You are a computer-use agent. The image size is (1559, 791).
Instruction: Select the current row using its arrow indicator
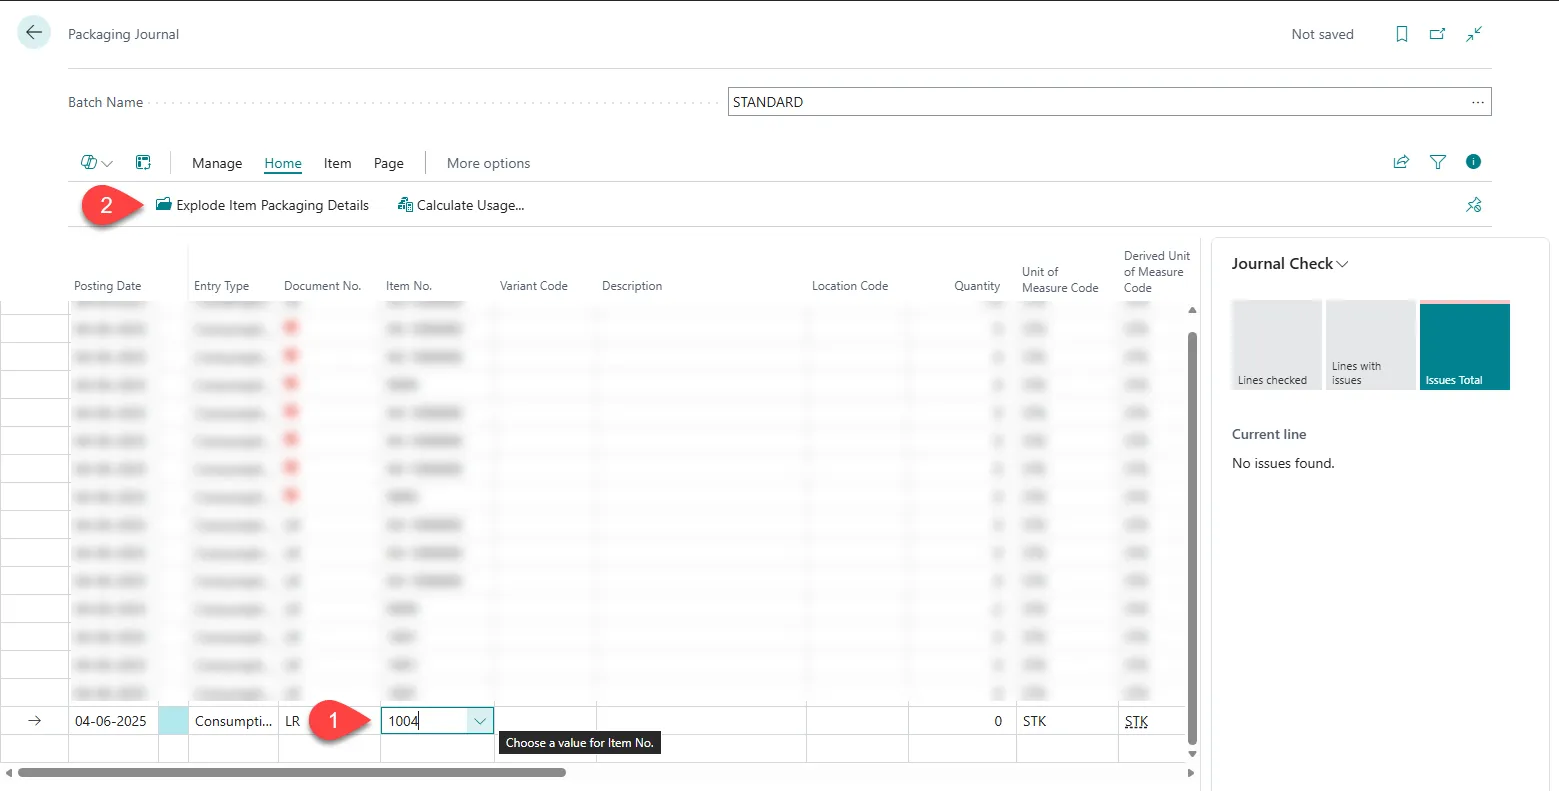pyautogui.click(x=35, y=721)
